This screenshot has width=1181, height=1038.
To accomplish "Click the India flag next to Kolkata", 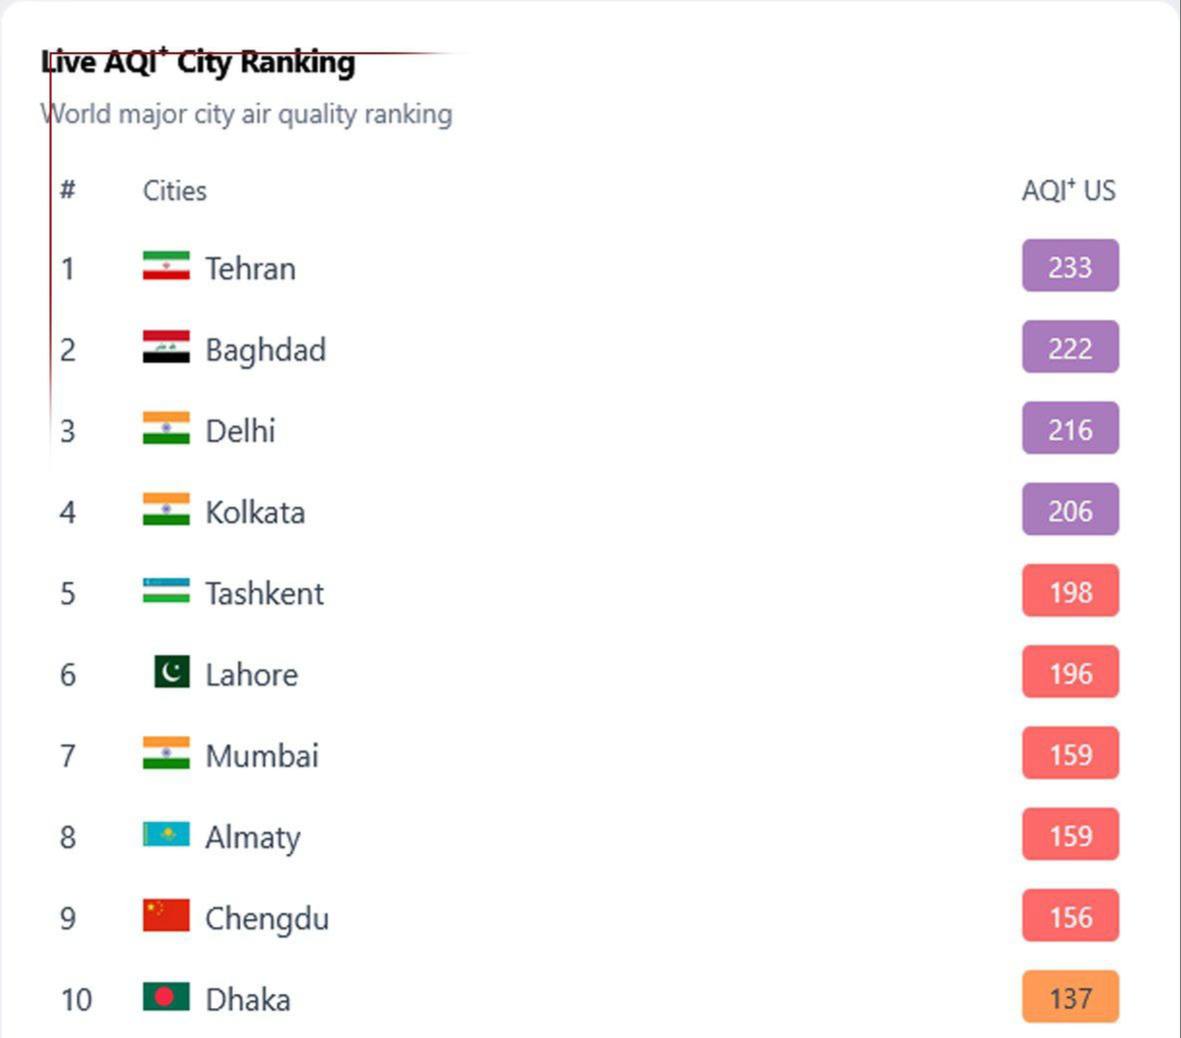I will point(166,509).
